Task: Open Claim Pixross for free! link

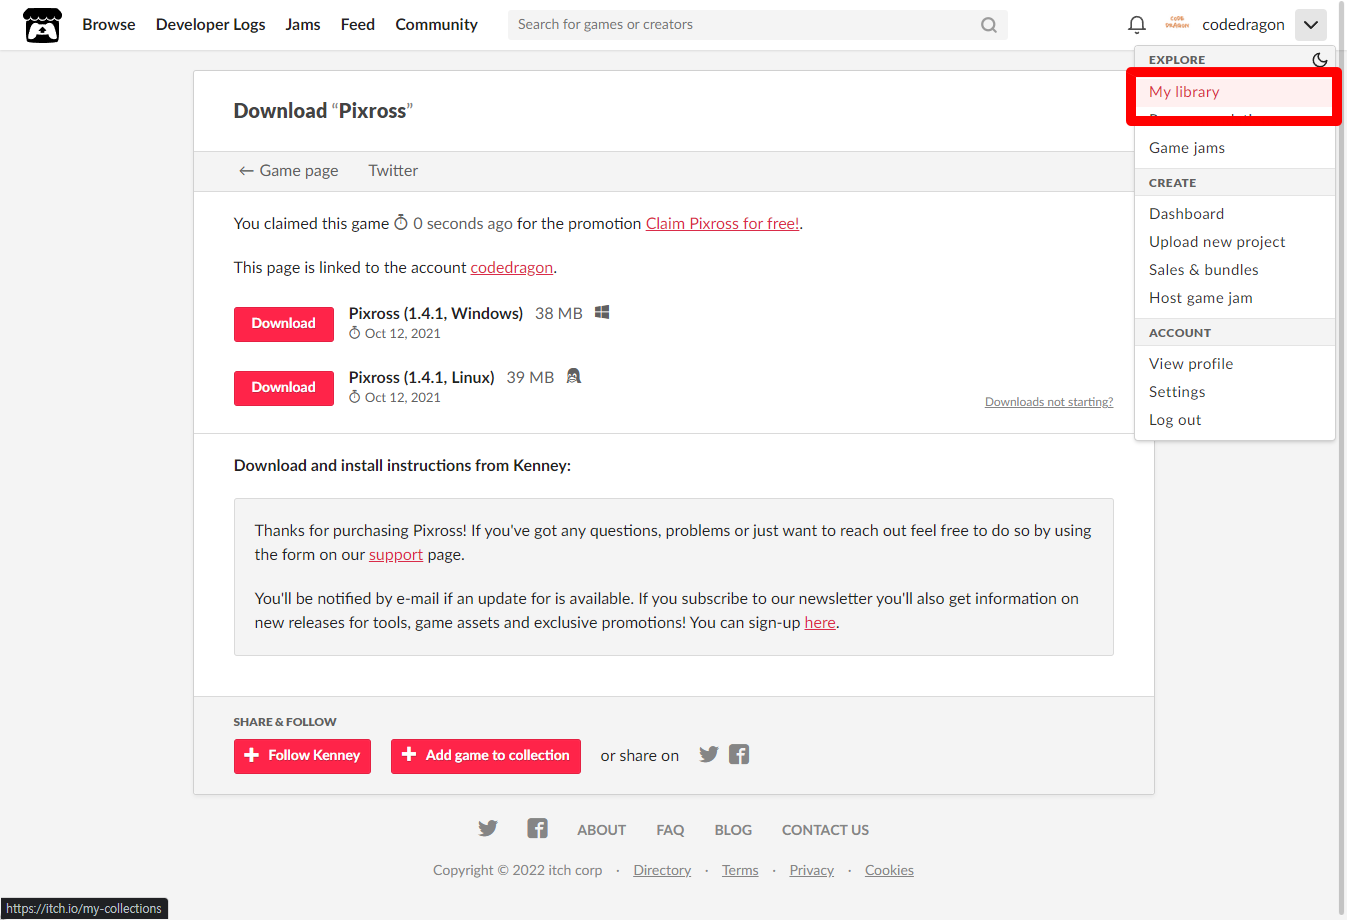Action: pos(723,224)
